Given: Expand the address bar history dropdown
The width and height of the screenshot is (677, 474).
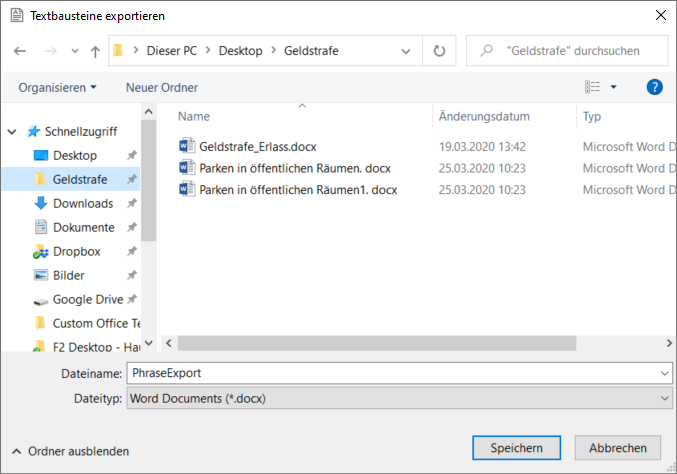Looking at the screenshot, I should point(405,51).
